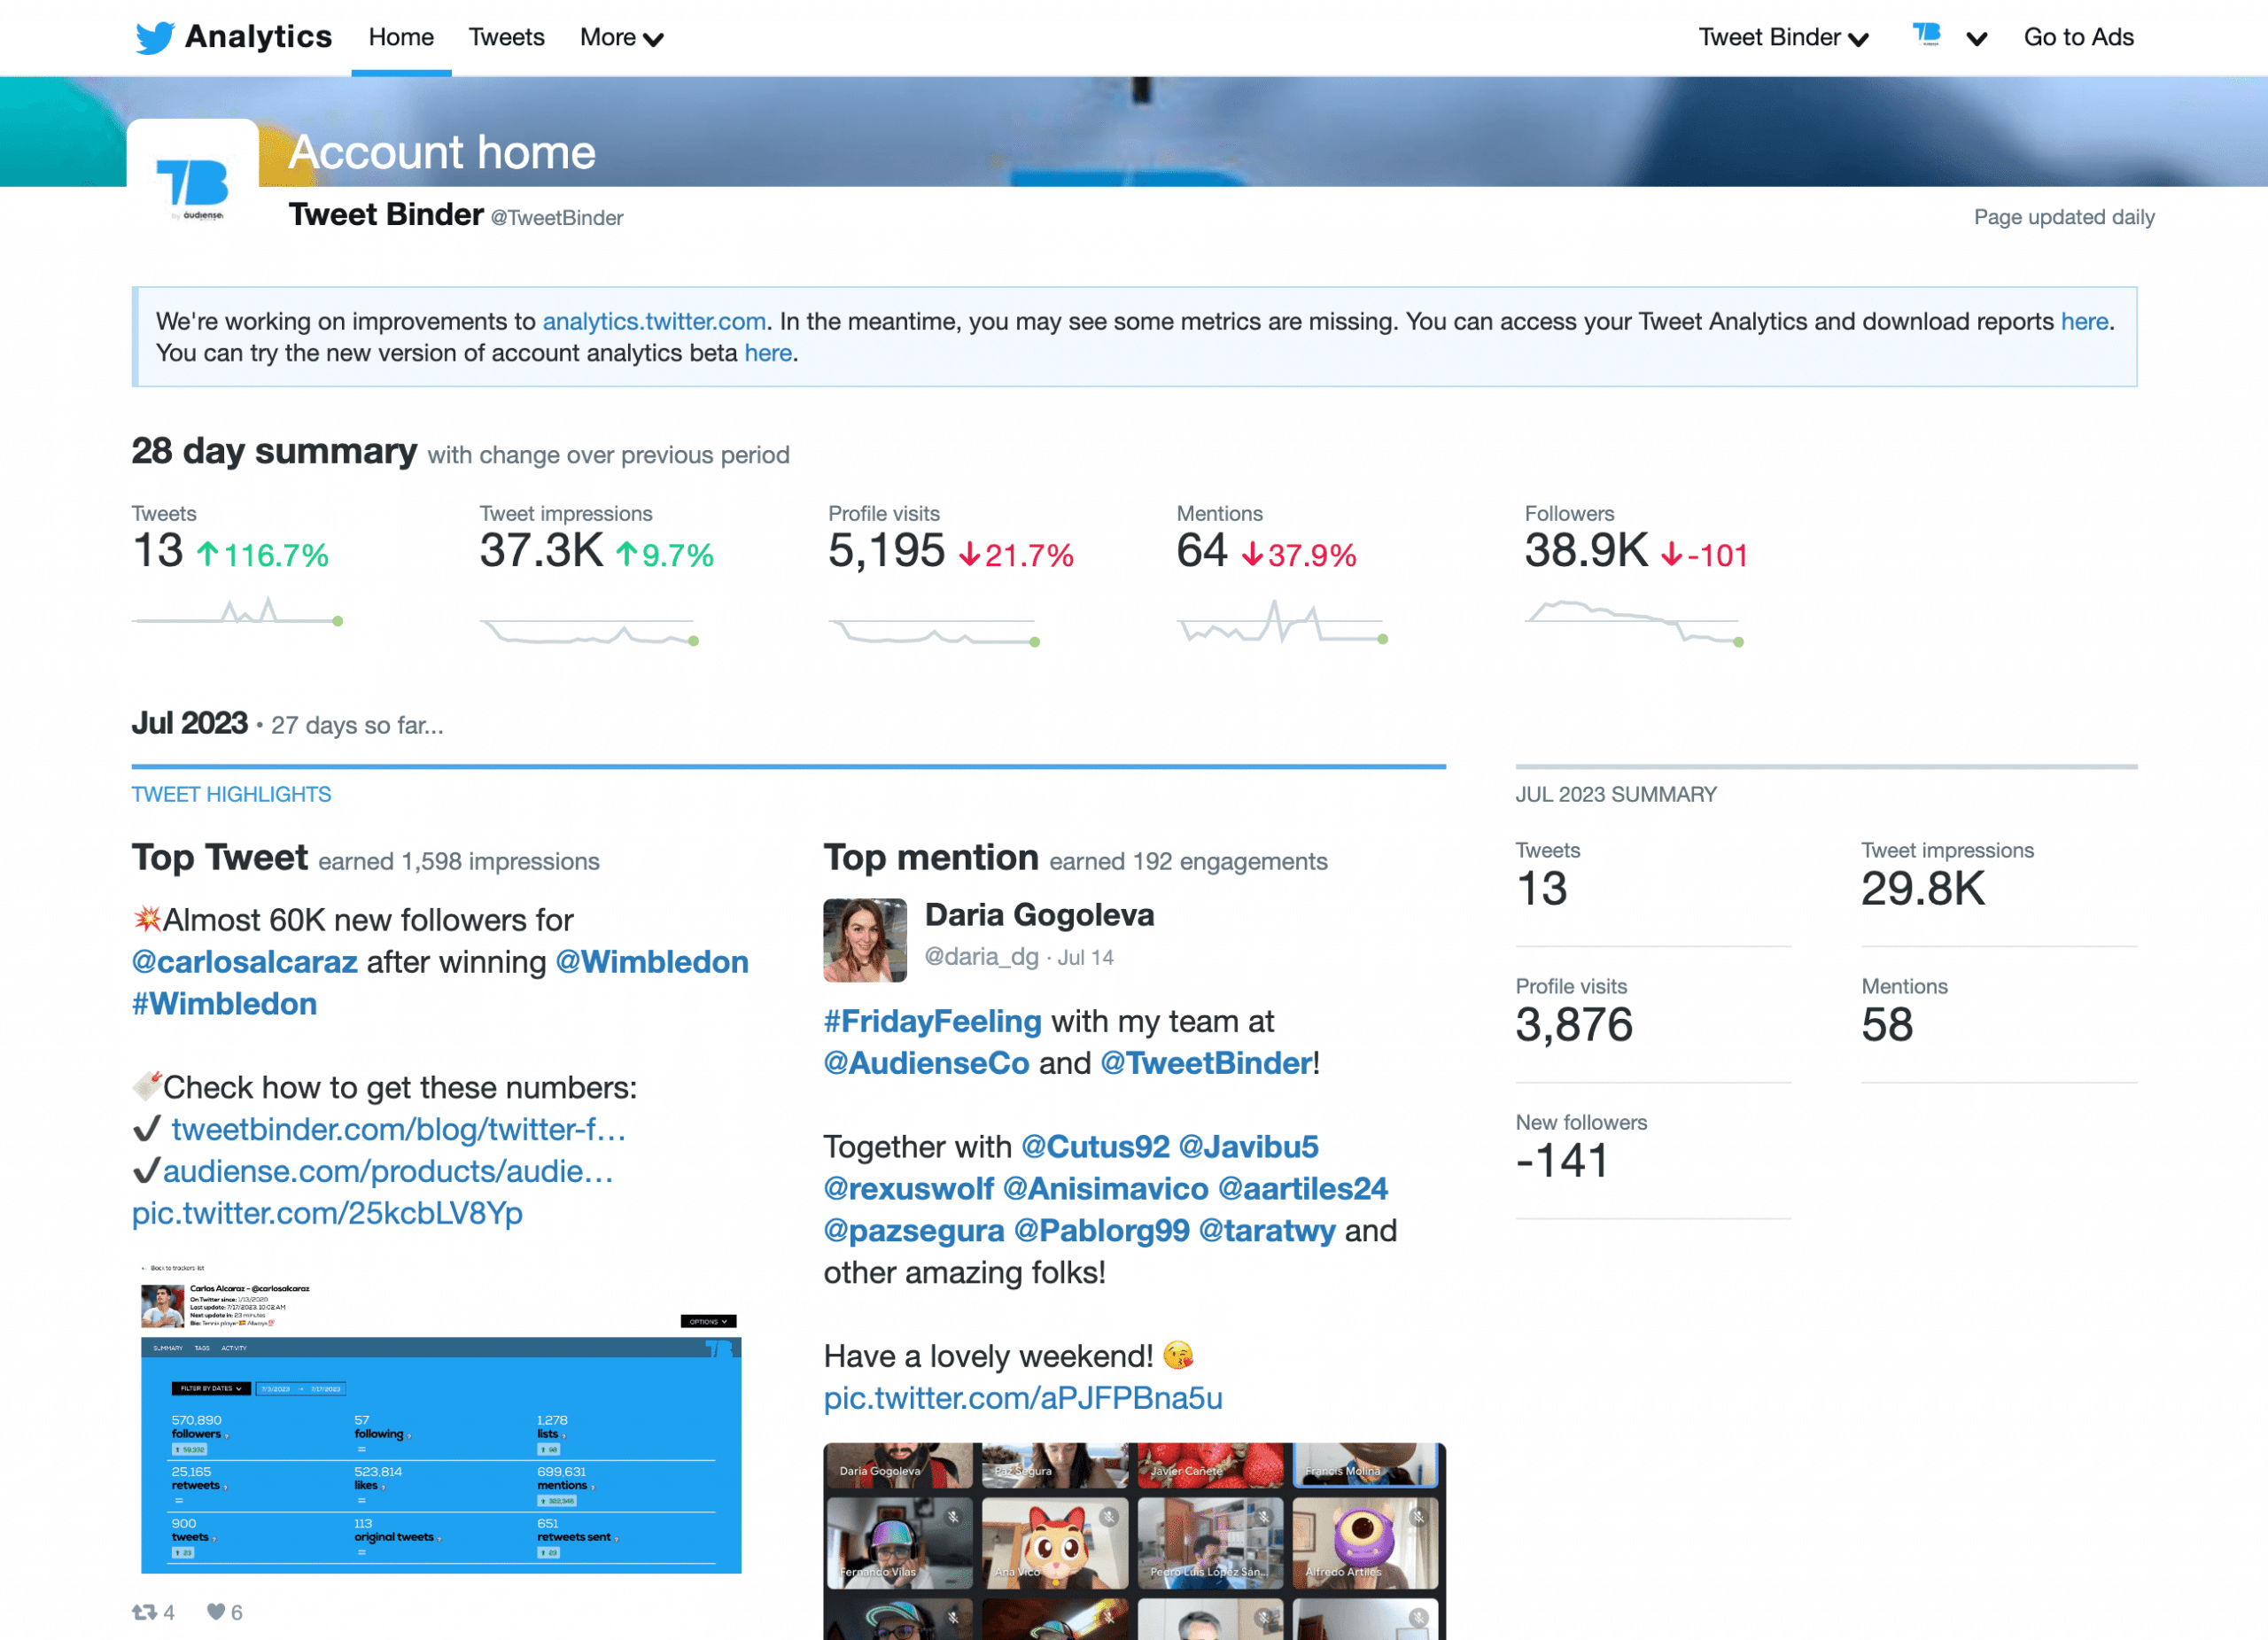This screenshot has width=2268, height=1640.
Task: Expand the More dropdown menu
Action: coord(624,37)
